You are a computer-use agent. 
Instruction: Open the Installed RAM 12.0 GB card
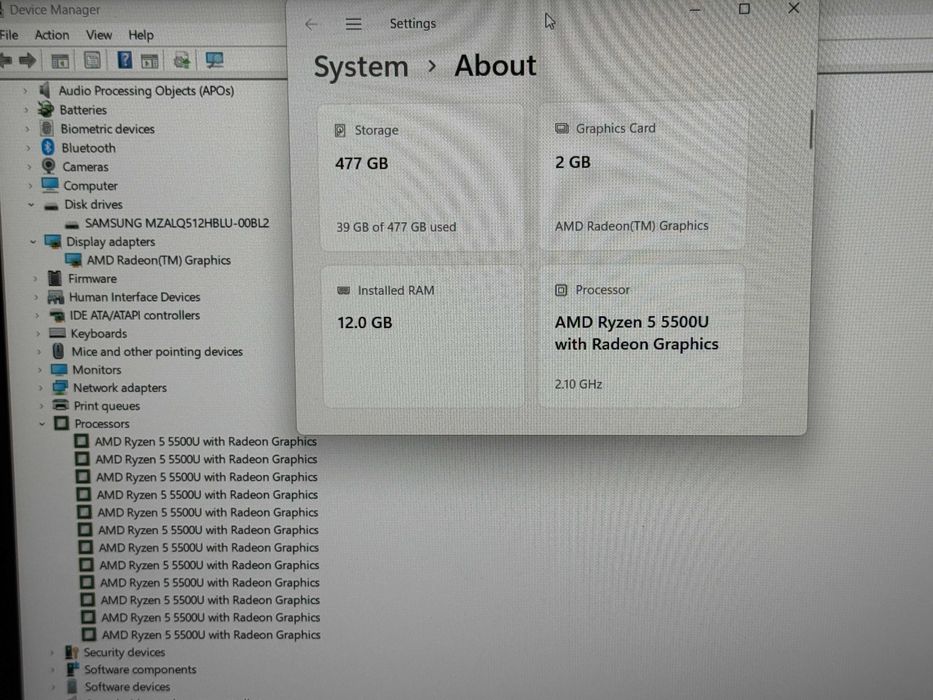coord(424,338)
